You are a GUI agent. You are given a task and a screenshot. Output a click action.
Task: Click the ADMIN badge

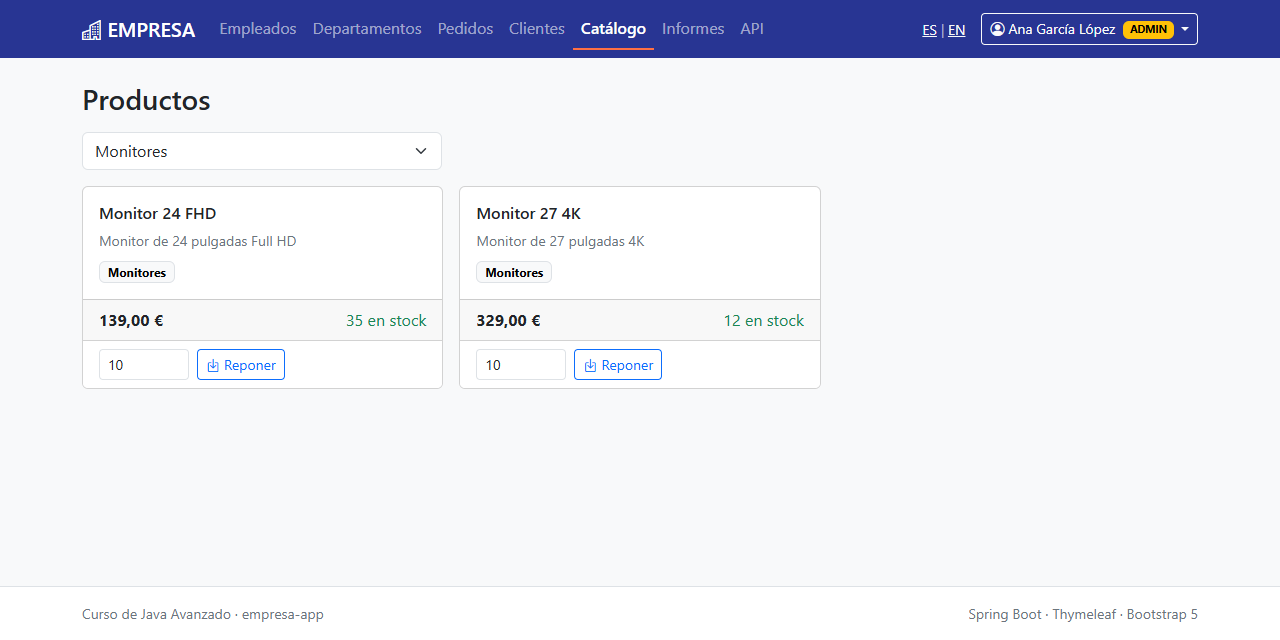click(1148, 29)
